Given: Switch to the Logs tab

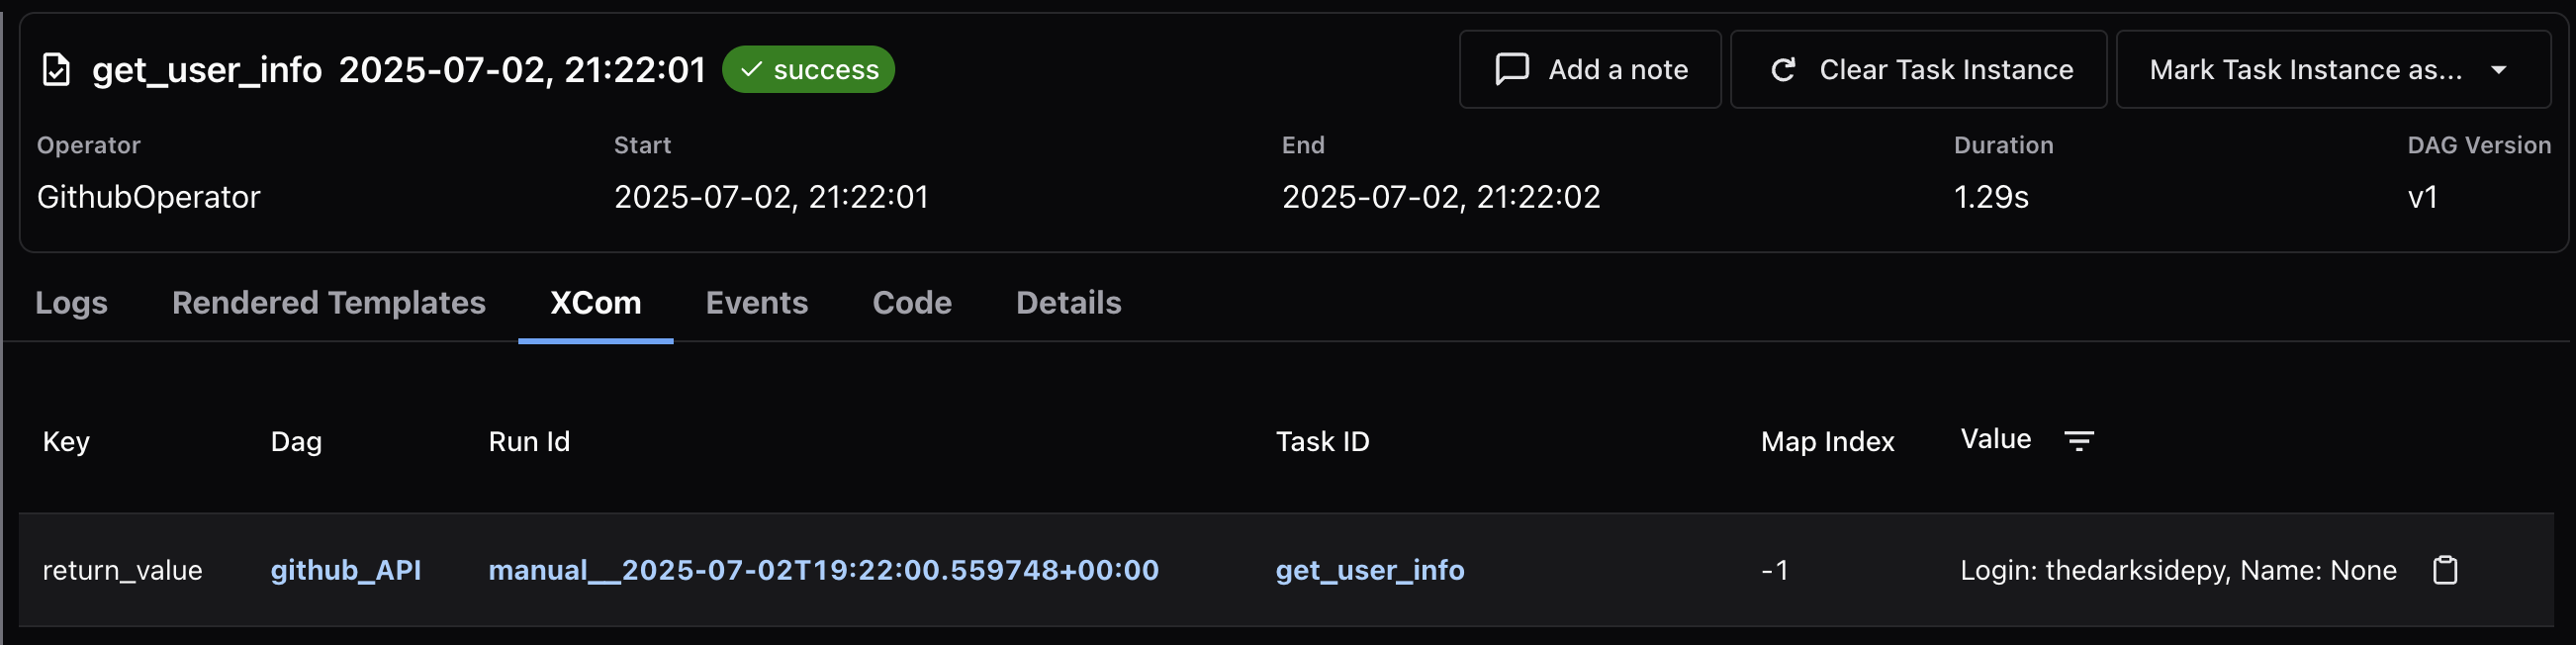Looking at the screenshot, I should pyautogui.click(x=70, y=303).
